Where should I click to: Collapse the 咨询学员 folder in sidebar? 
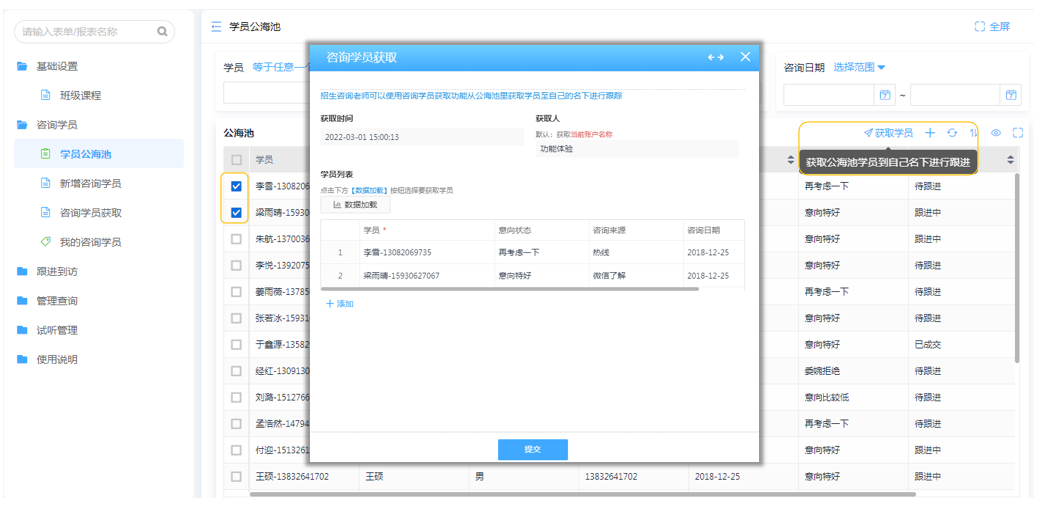56,125
